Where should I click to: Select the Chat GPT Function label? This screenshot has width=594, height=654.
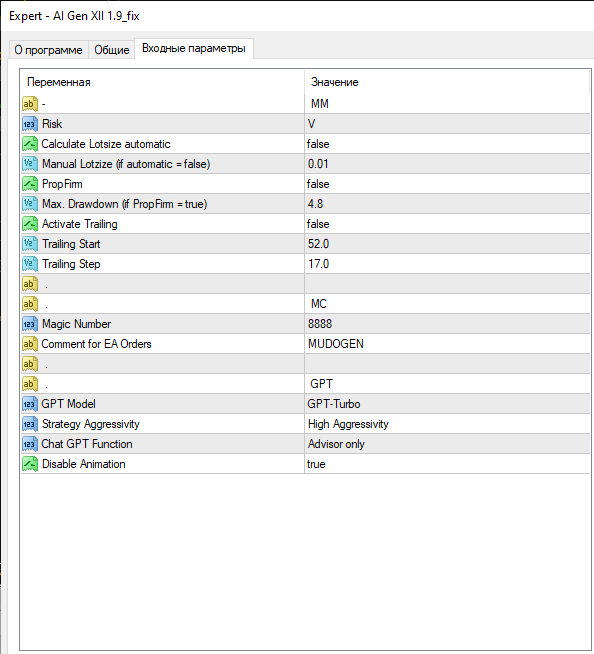pyautogui.click(x=87, y=444)
